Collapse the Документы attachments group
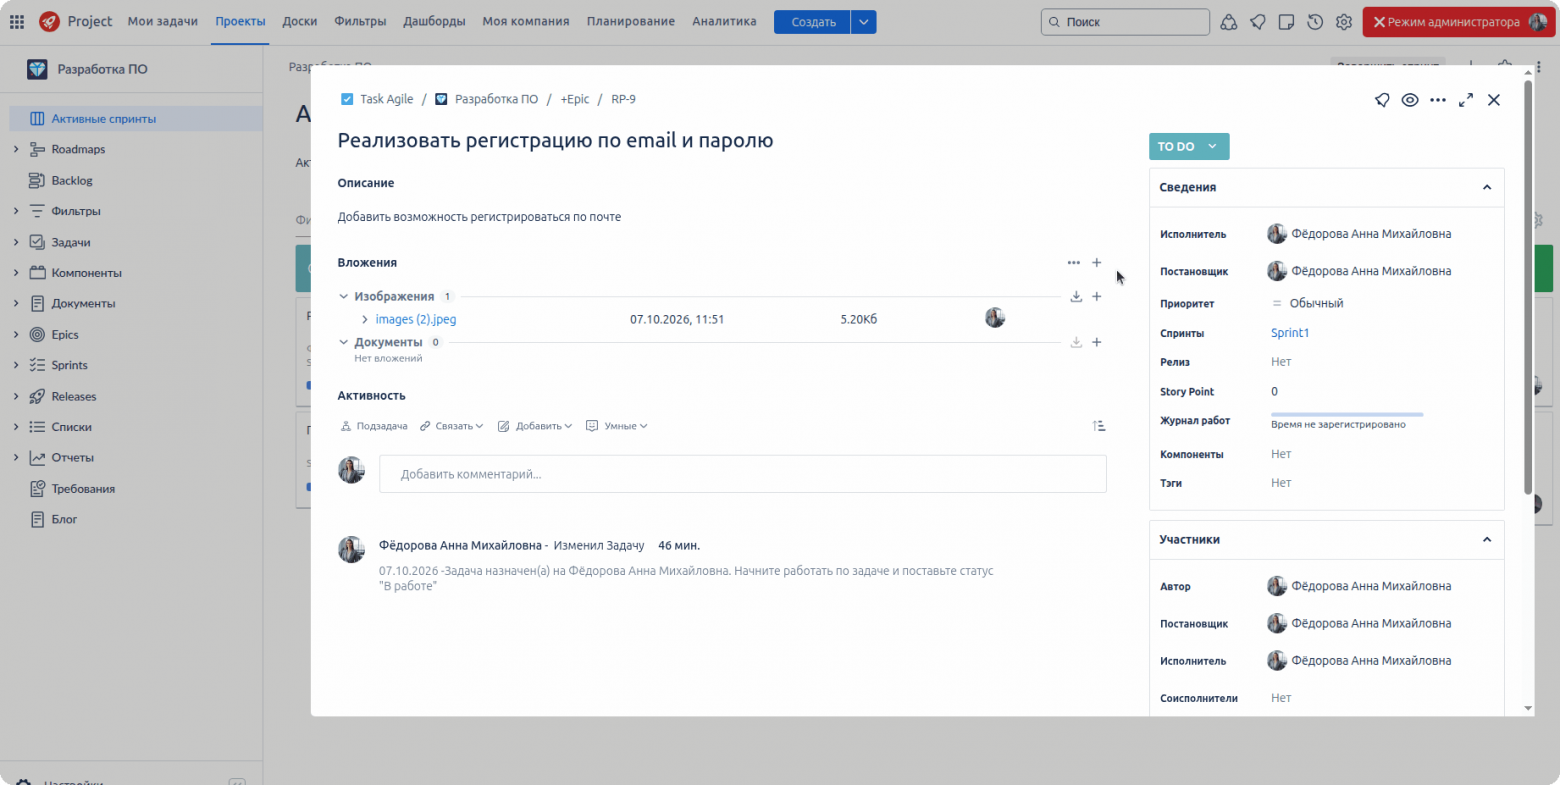 344,343
